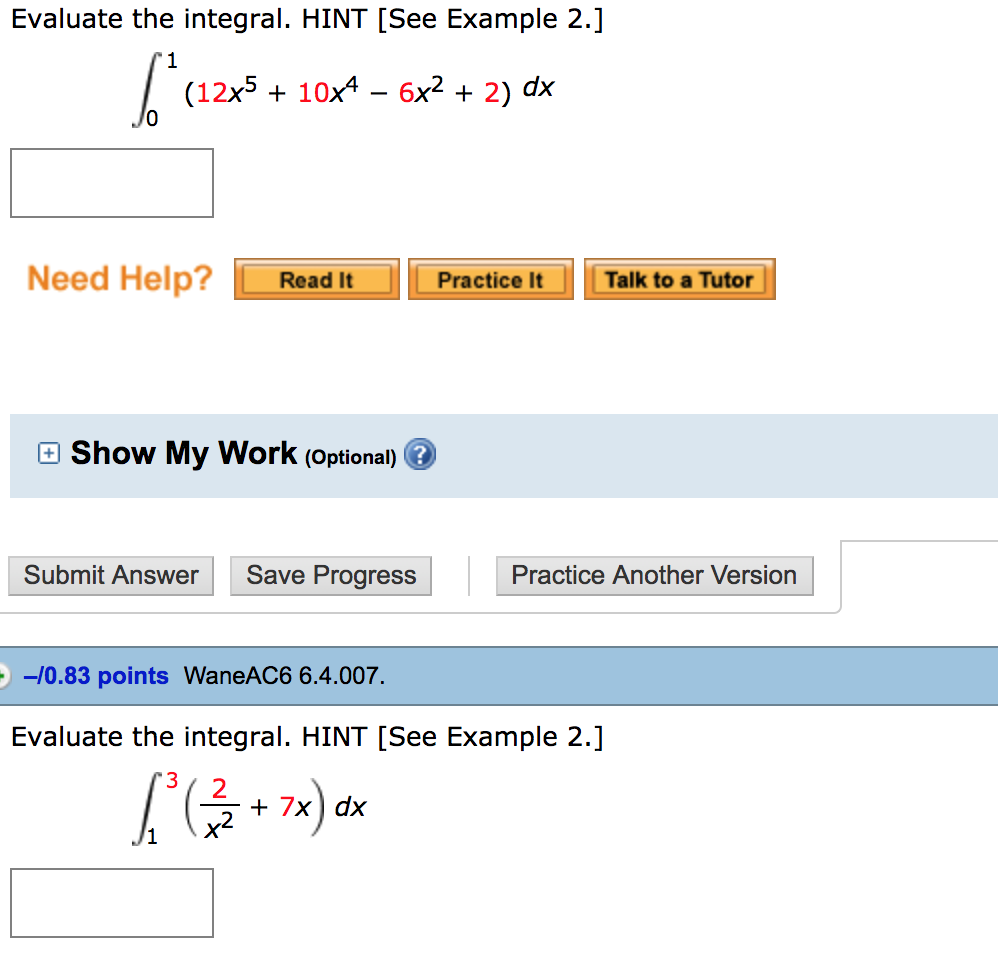Click the first Evaluate the integral prompt
The width and height of the screenshot is (998, 956).
(x=306, y=18)
